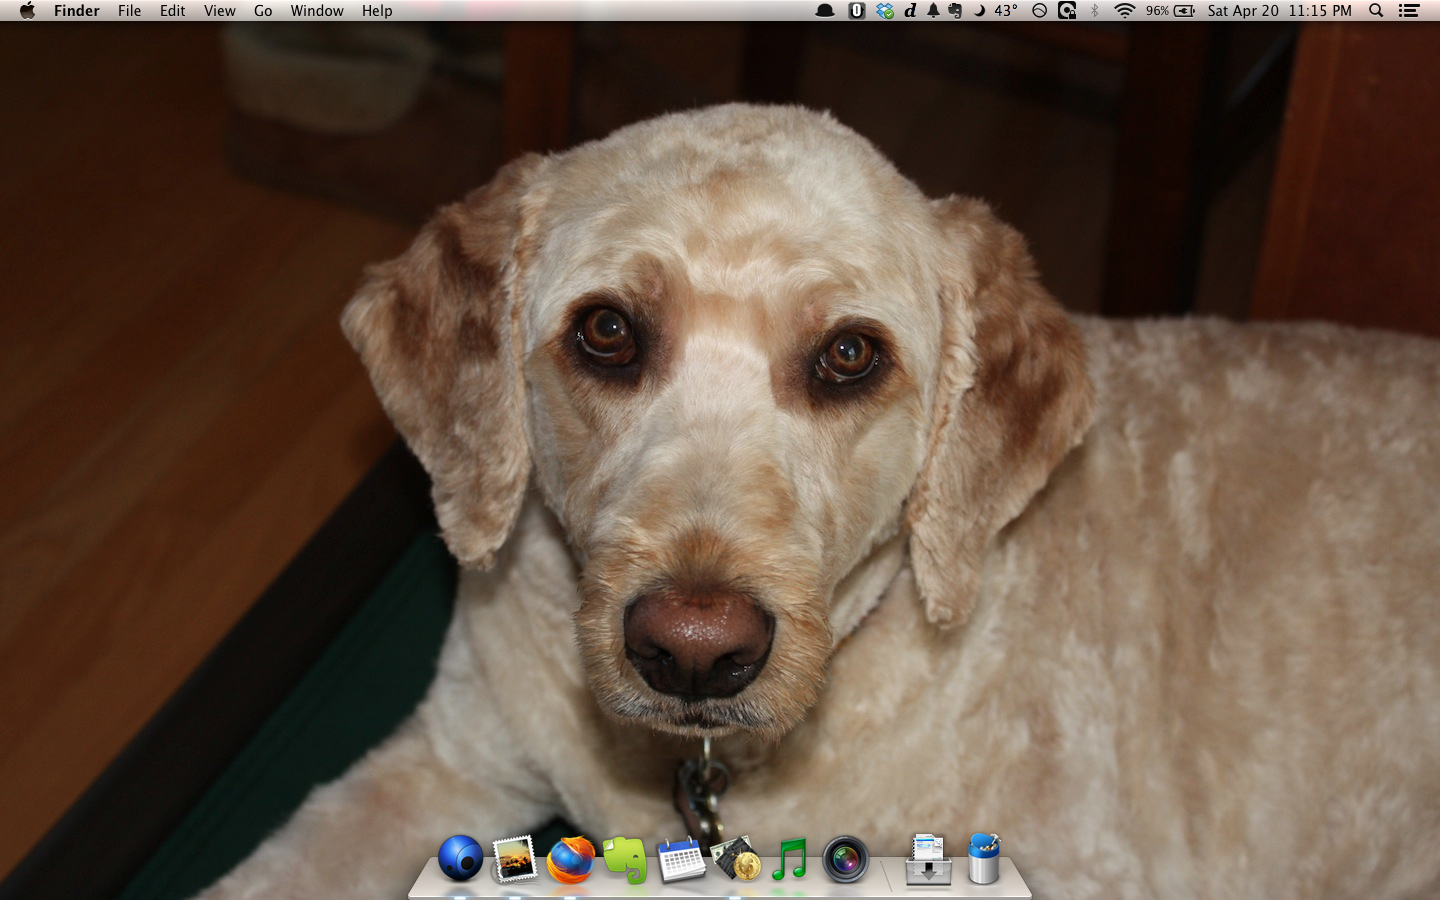
Task: Open the camera lens app in Dock
Action: click(x=846, y=859)
